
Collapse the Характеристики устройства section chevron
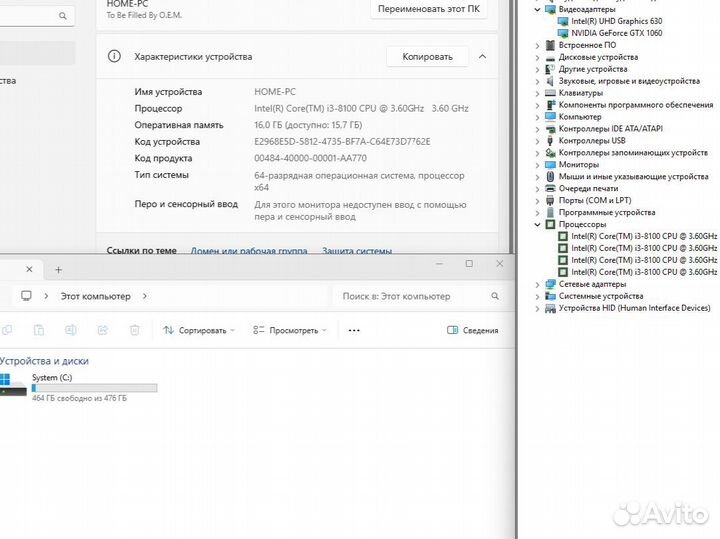(483, 57)
